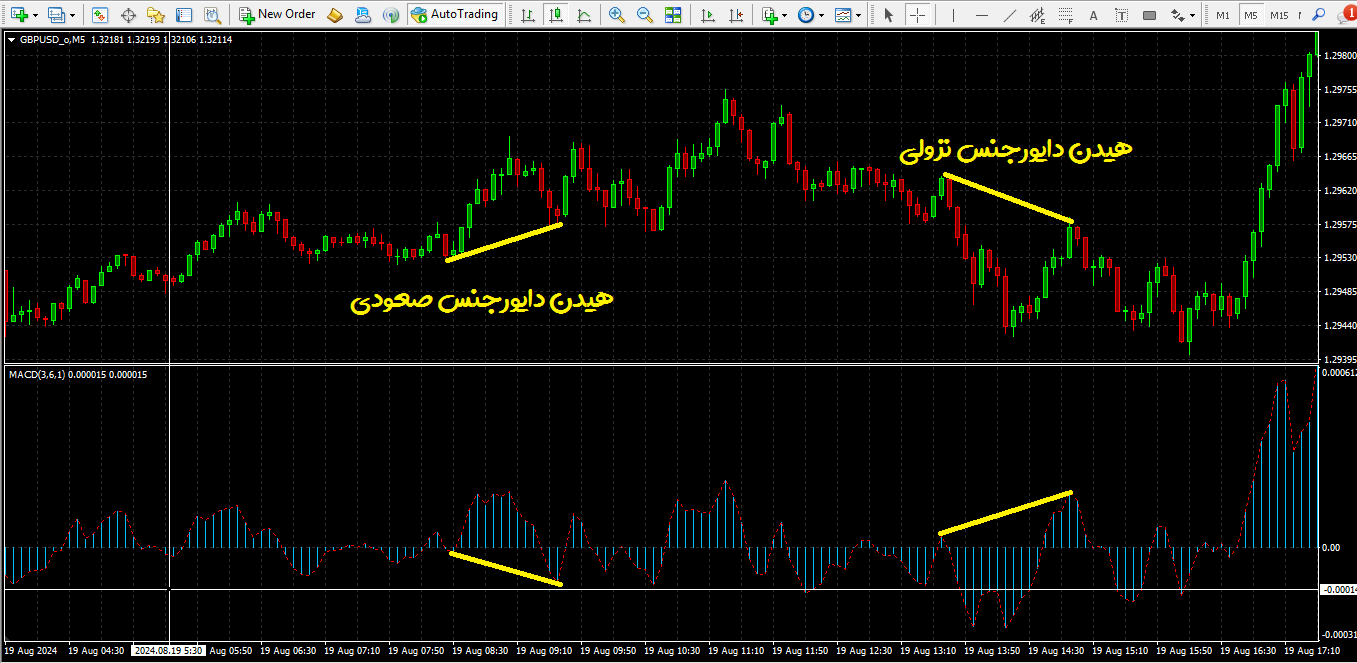Screen dimensions: 1357x663
Task: Open the Market Watch window icon
Action: pyautogui.click(x=100, y=15)
